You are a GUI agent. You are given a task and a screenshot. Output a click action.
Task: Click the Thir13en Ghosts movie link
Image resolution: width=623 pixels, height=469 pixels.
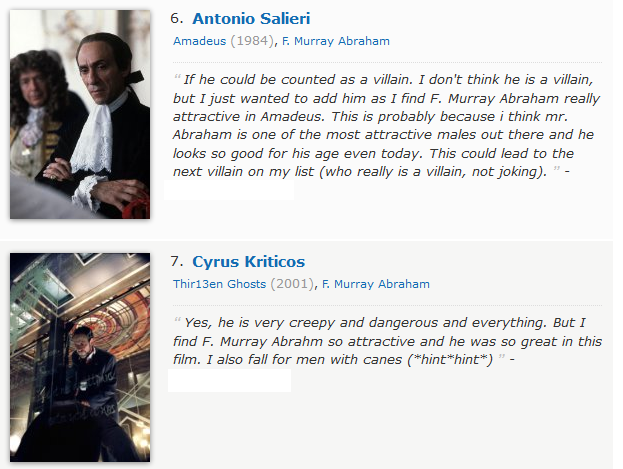point(219,284)
